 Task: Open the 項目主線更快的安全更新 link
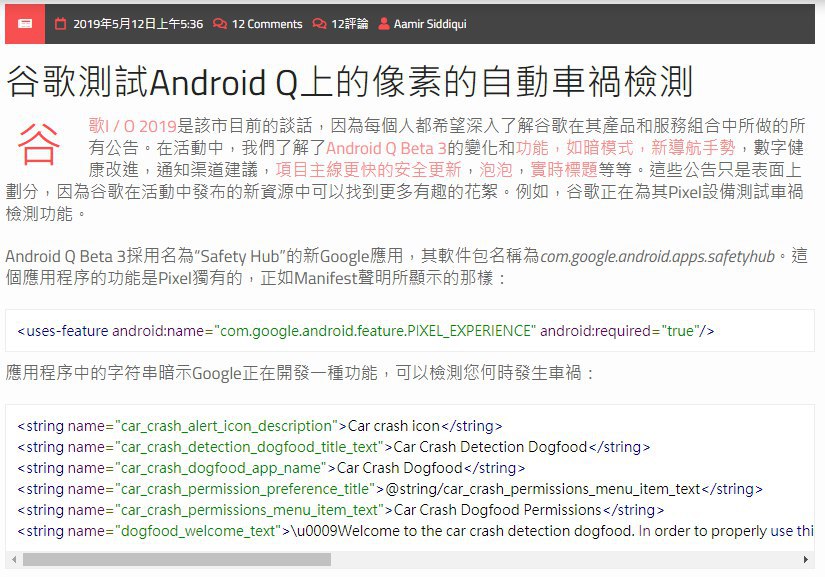click(x=368, y=169)
